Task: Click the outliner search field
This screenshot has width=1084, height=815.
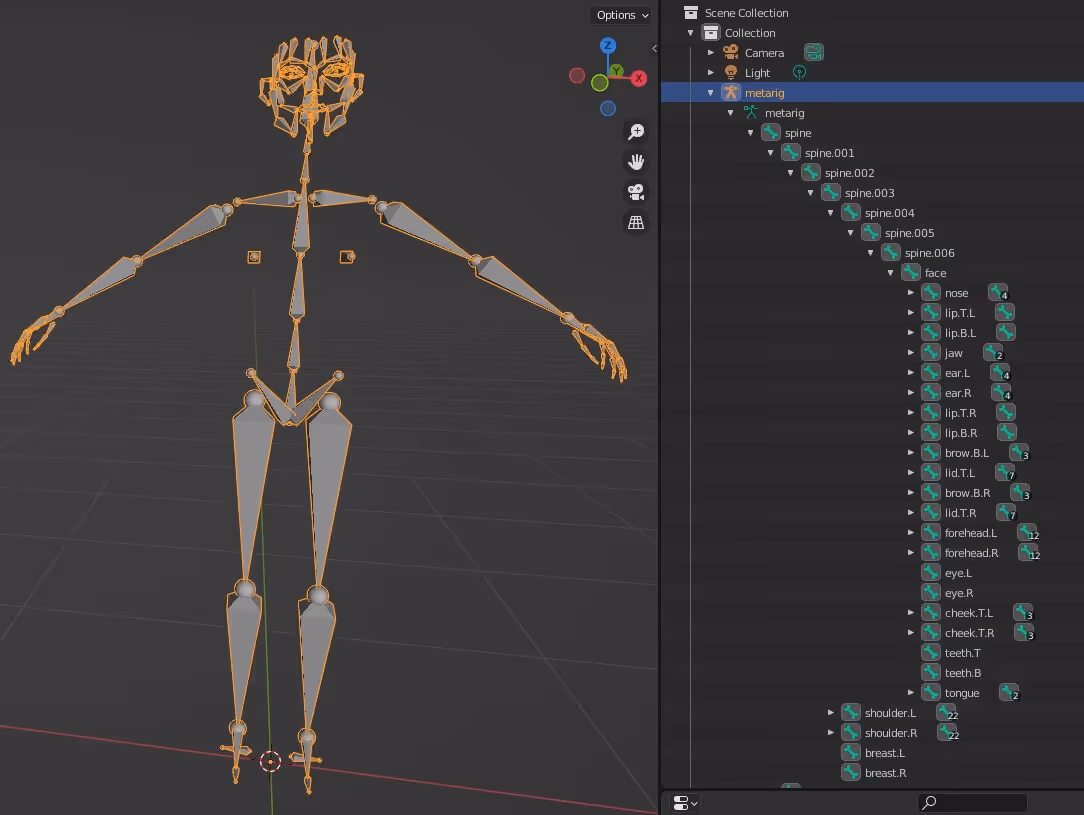Action: pos(972,802)
